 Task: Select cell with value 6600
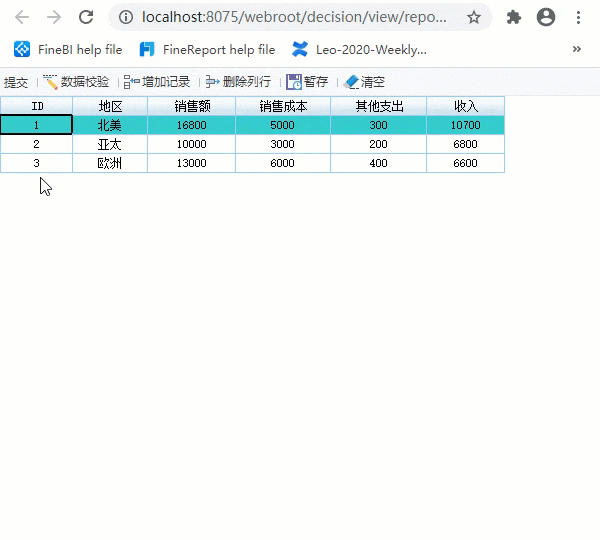click(466, 163)
